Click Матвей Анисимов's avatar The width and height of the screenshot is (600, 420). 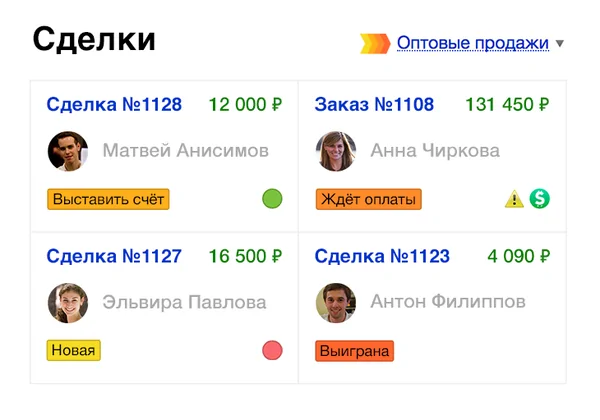coord(68,151)
